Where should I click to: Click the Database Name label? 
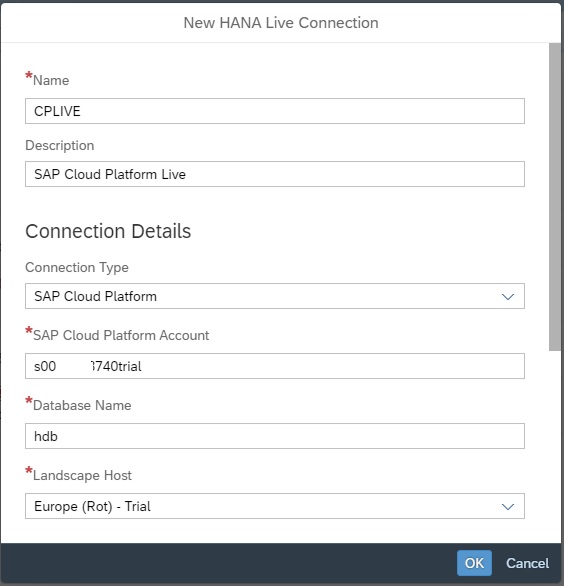[82, 405]
